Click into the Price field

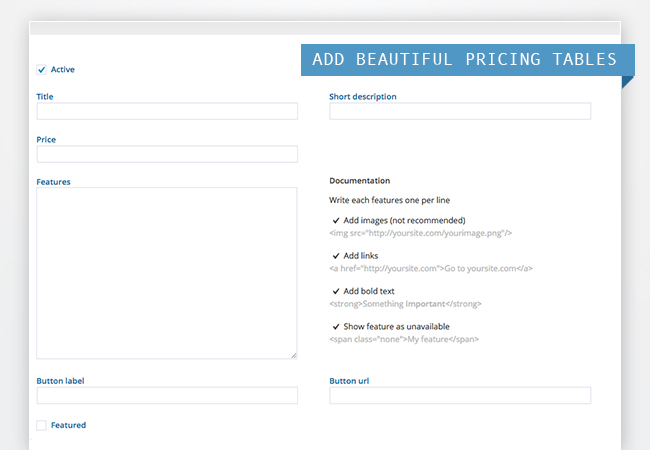click(x=167, y=154)
